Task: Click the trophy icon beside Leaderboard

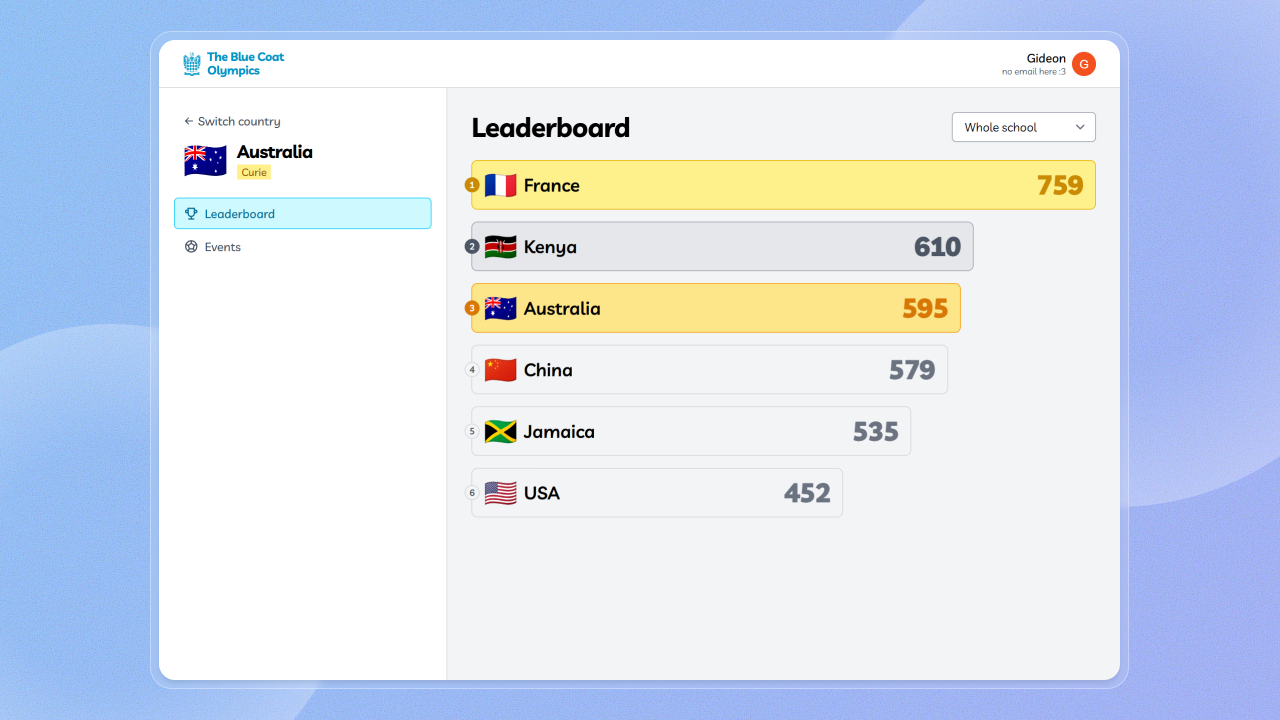Action: pyautogui.click(x=191, y=214)
